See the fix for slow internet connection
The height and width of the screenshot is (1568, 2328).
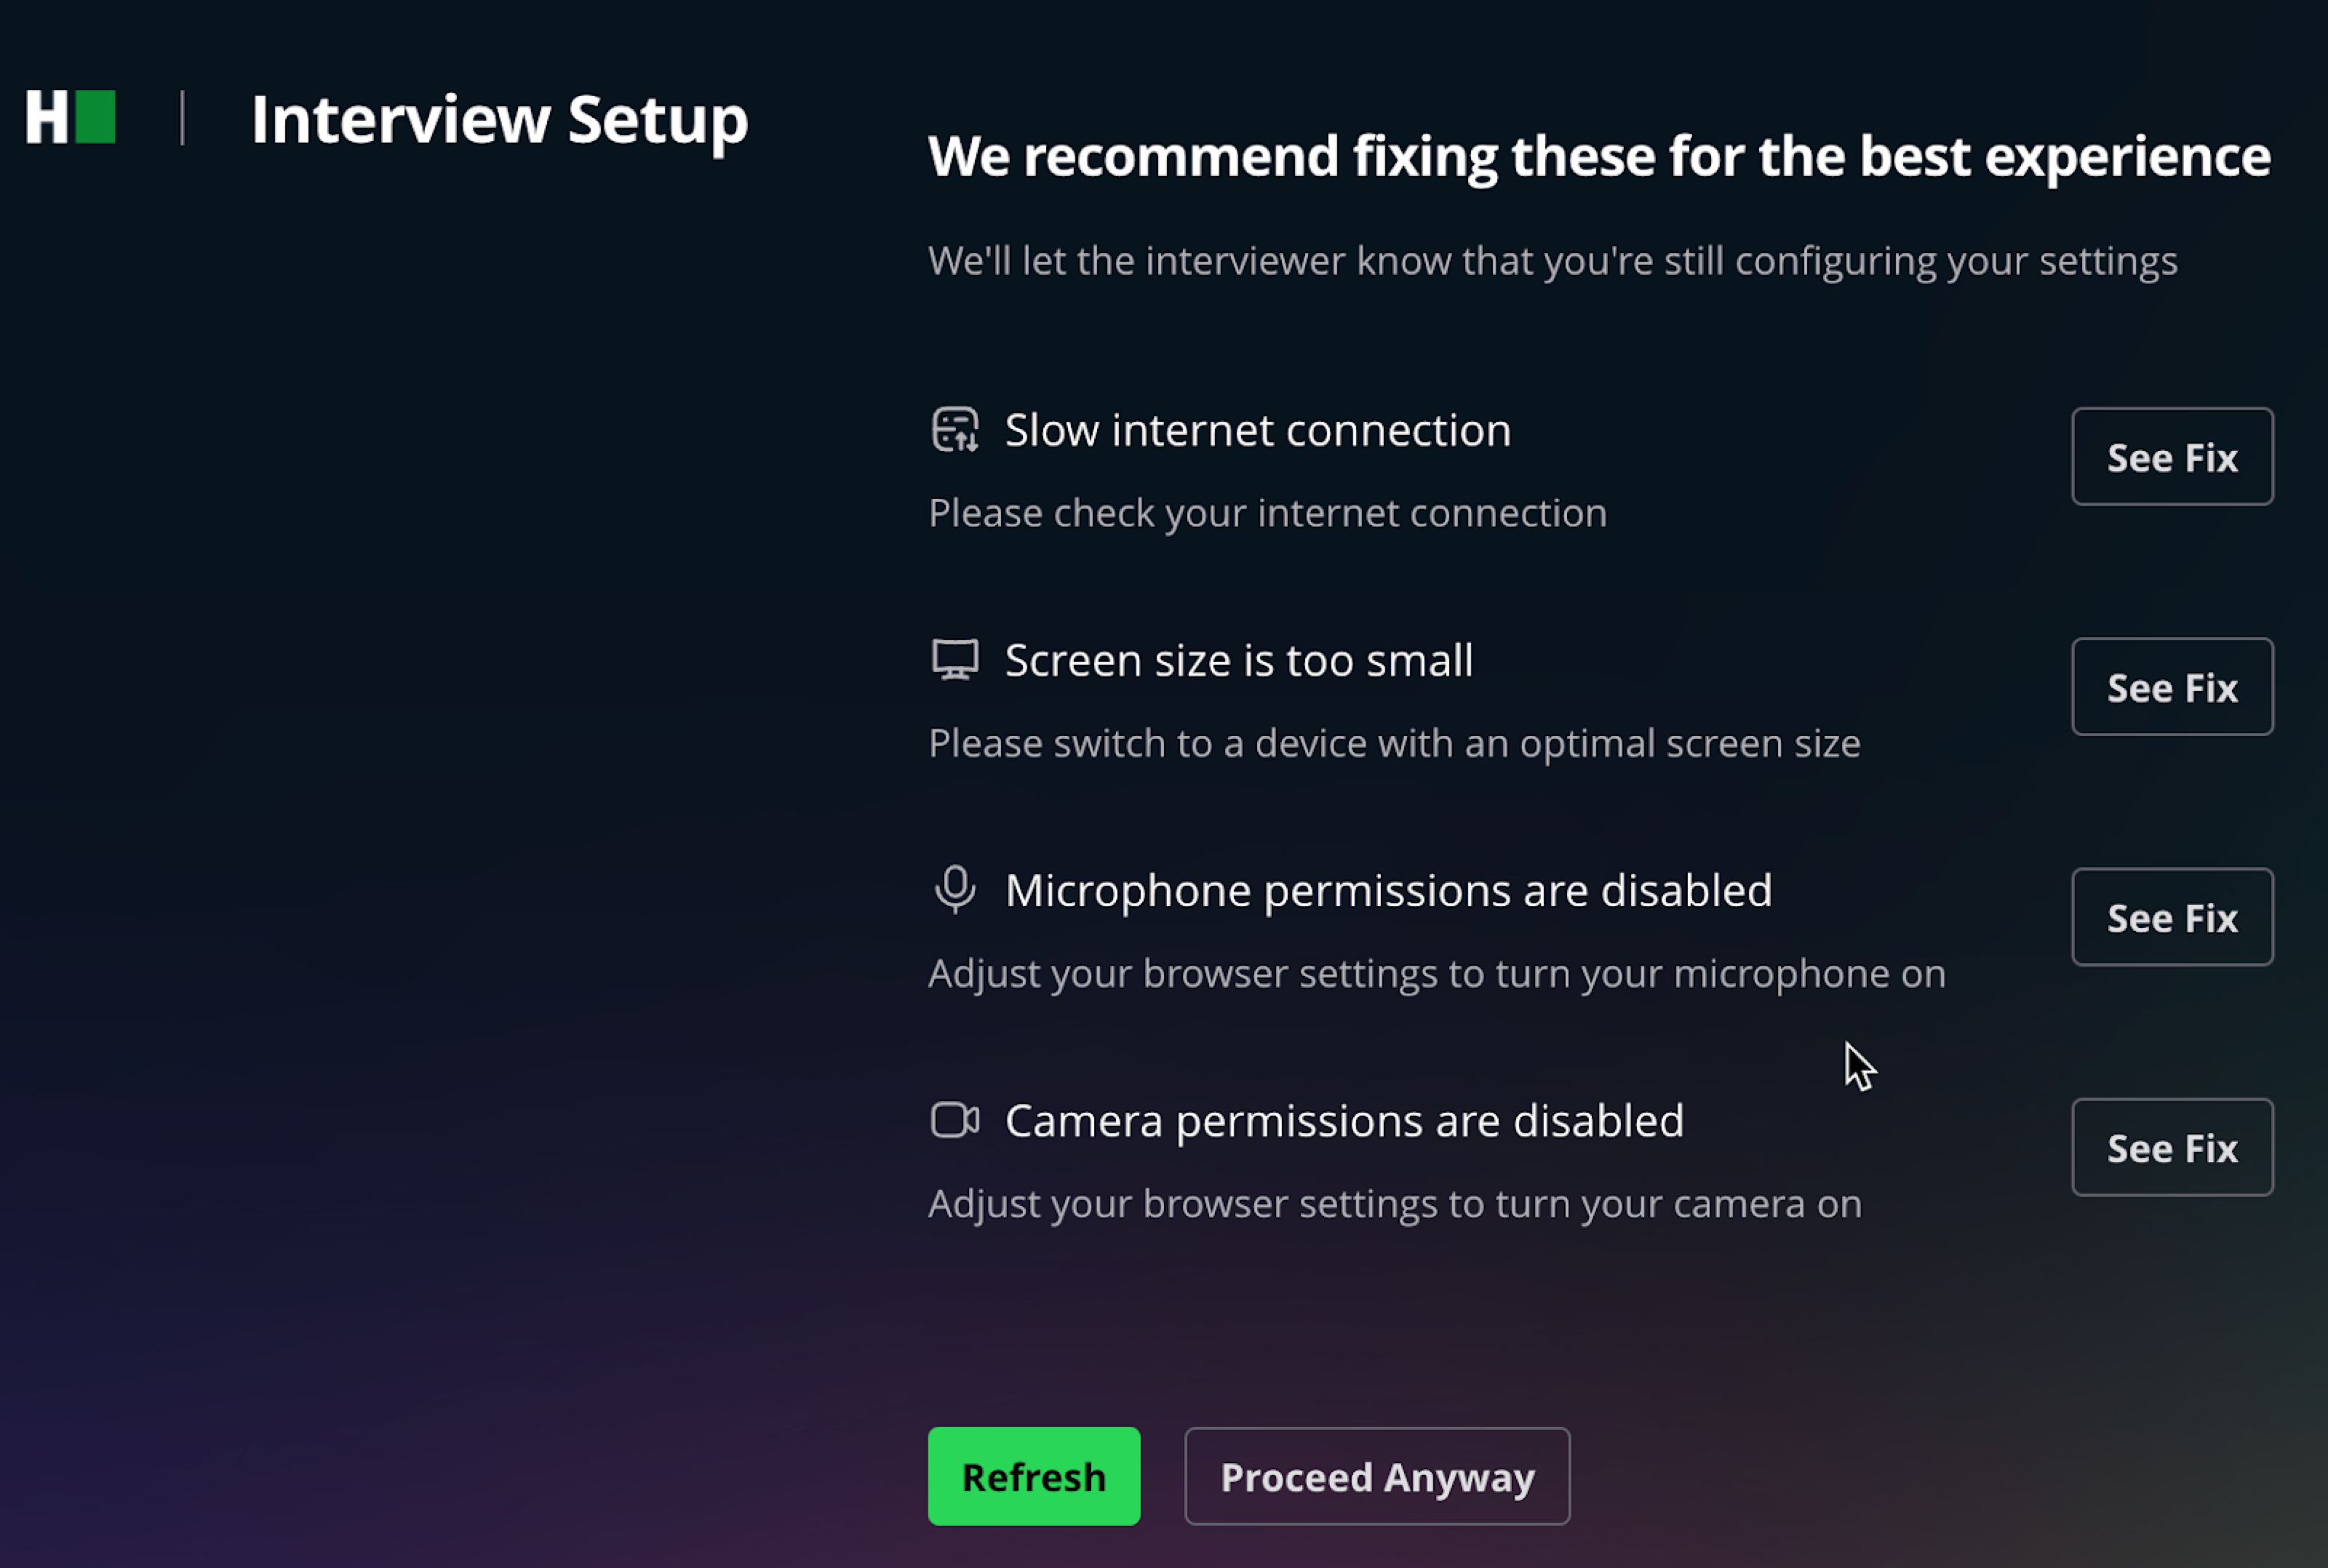(x=2171, y=457)
